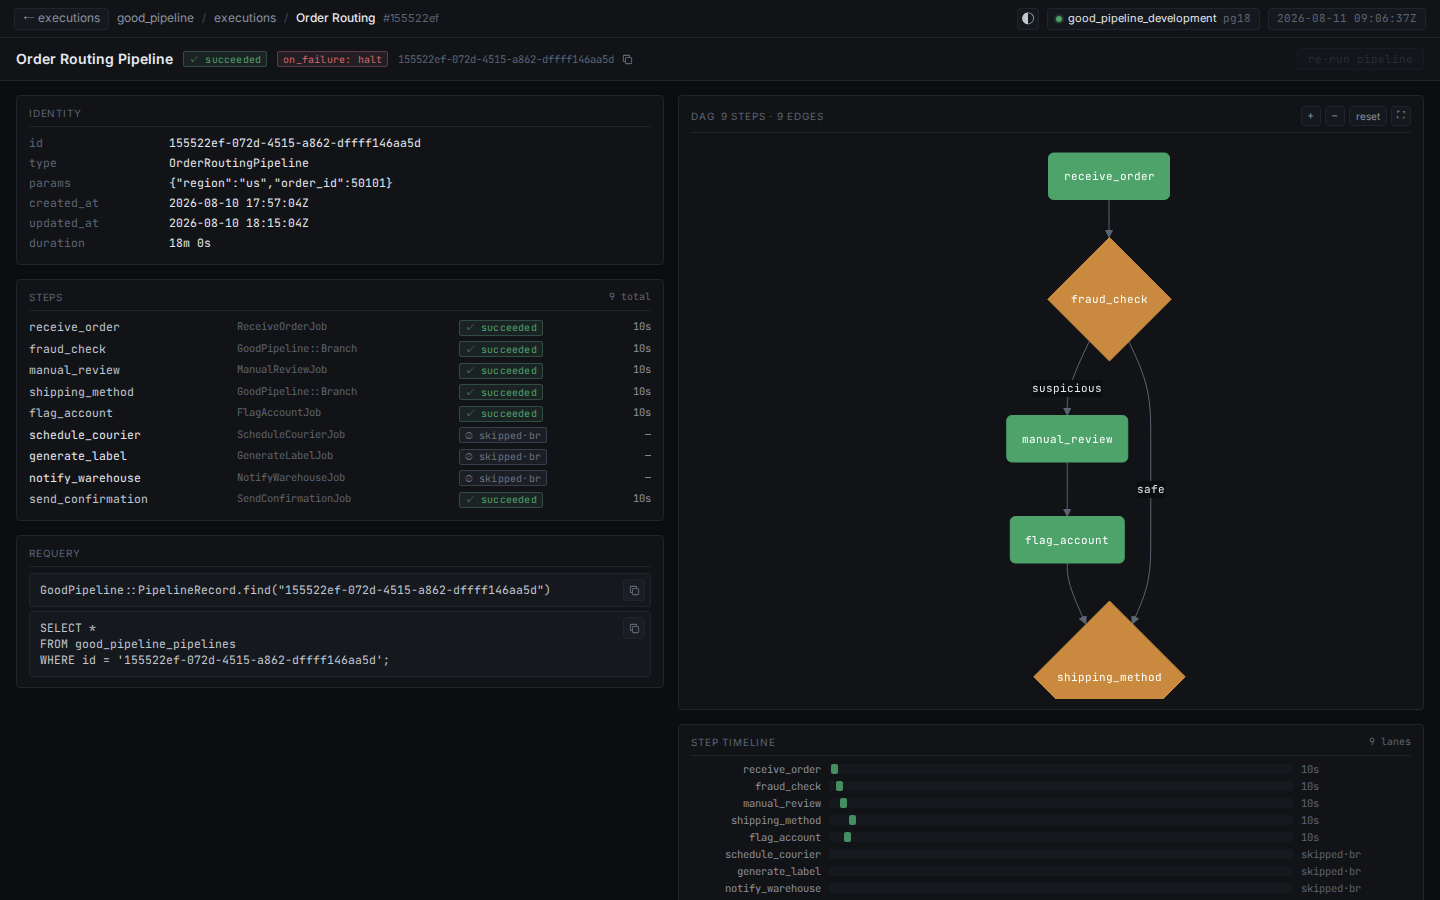Click the suspicious edge label

pyautogui.click(x=1067, y=388)
